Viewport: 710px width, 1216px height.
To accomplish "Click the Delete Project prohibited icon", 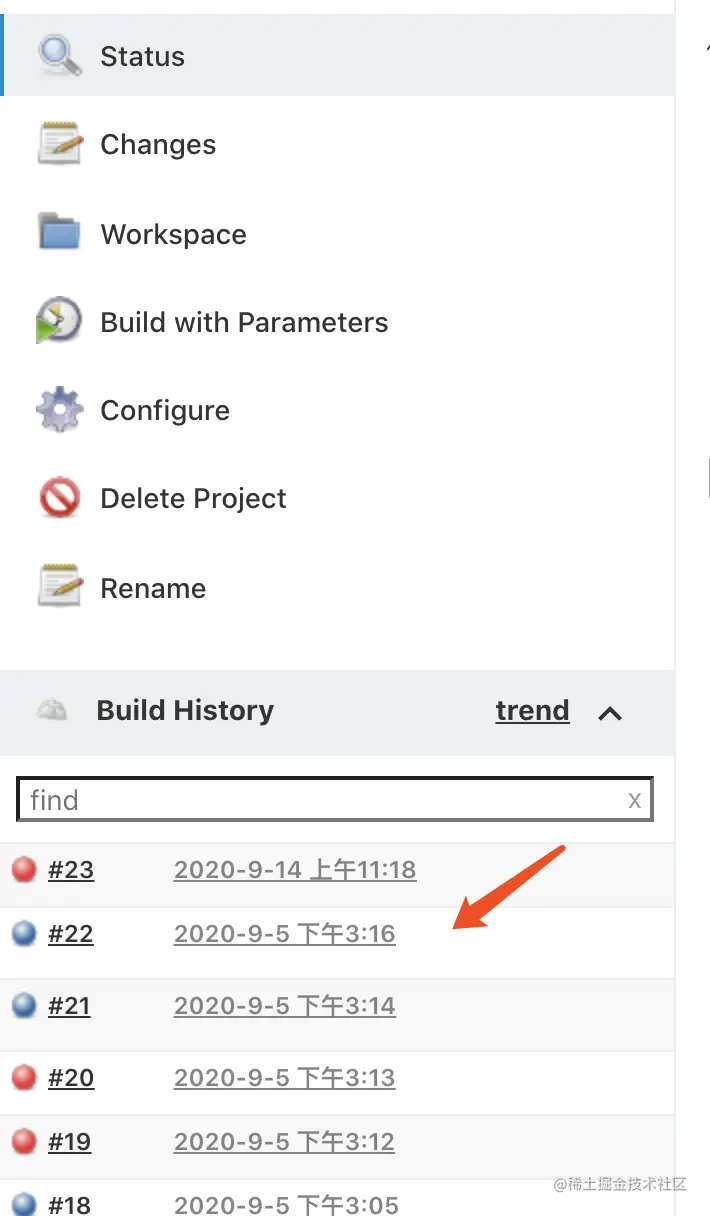I will (59, 498).
